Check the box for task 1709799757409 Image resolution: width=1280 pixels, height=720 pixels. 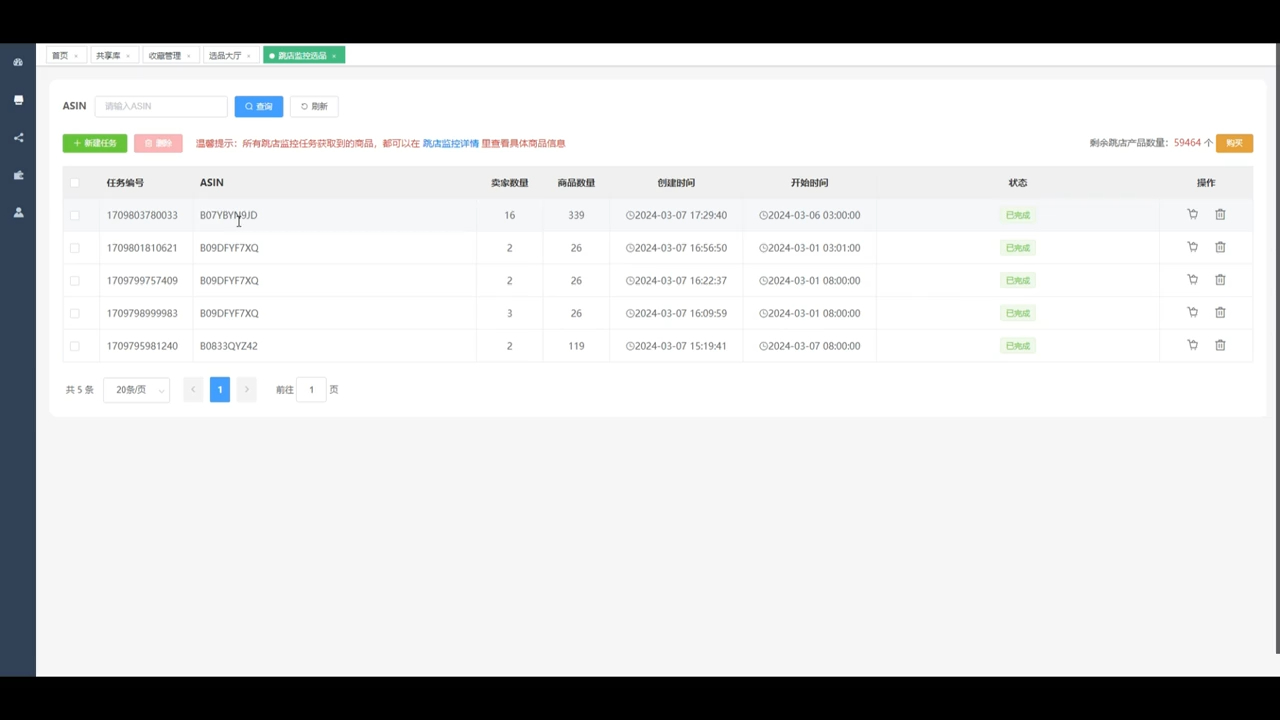(74, 281)
